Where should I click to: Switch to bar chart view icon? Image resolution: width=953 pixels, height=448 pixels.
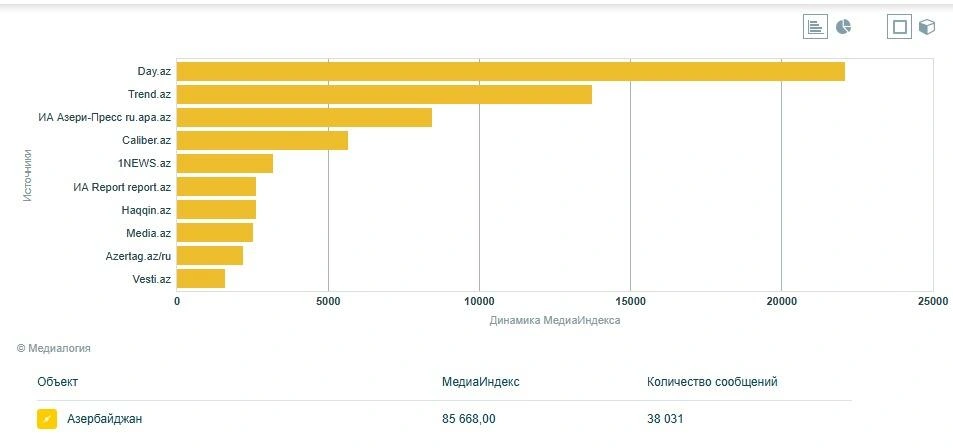815,27
